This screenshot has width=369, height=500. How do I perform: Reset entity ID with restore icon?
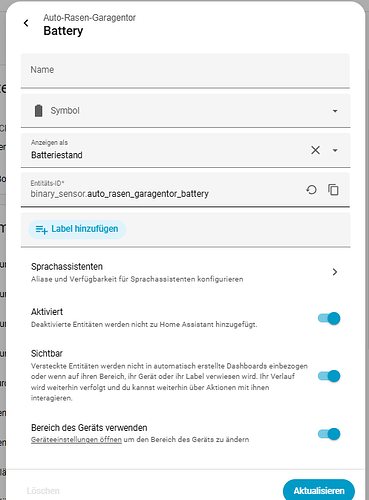coord(311,190)
